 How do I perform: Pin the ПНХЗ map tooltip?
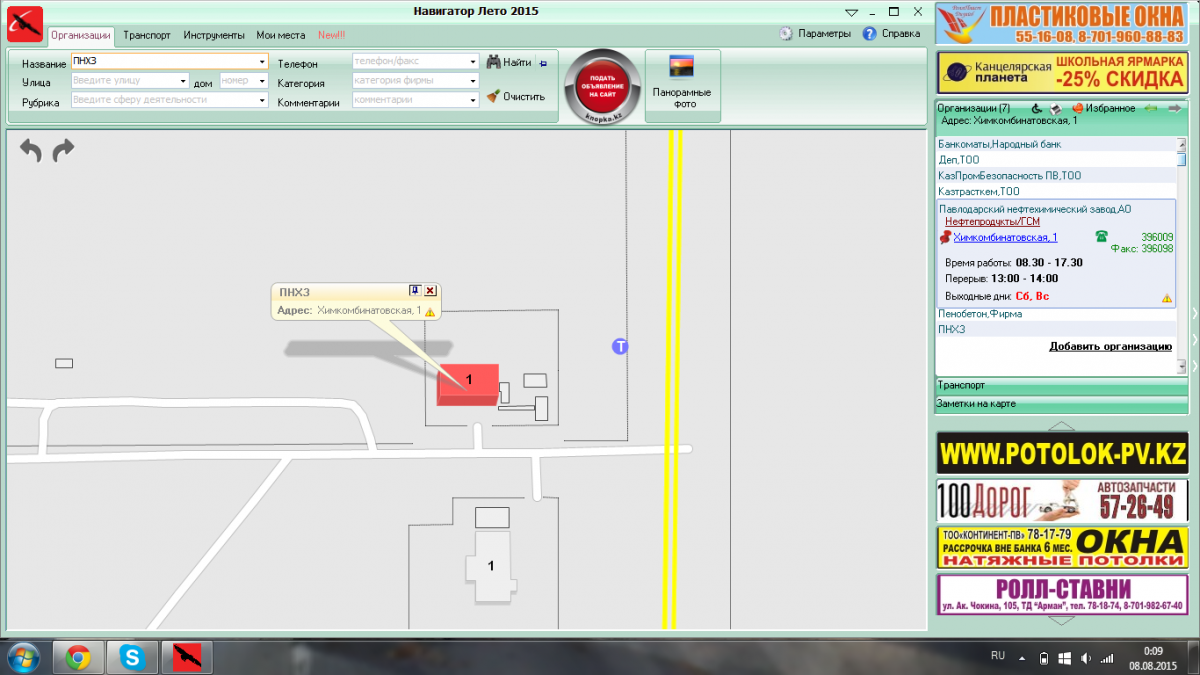415,291
